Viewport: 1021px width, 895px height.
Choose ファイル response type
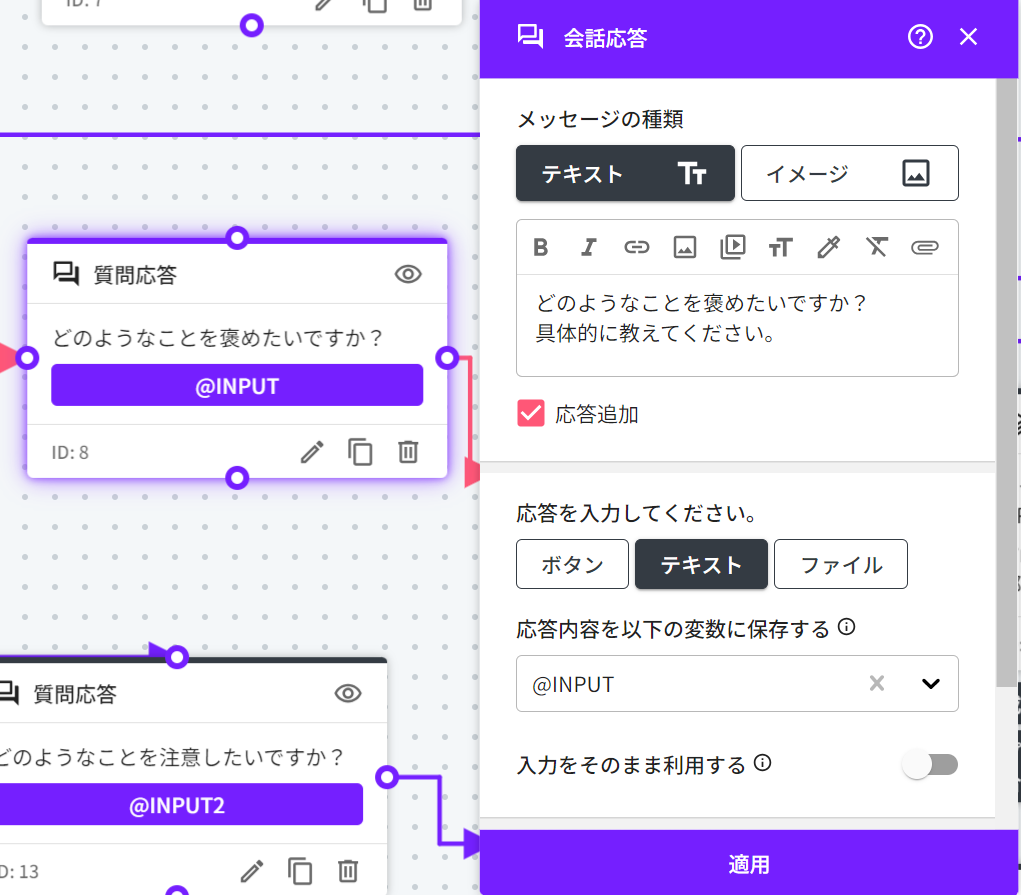(x=840, y=565)
